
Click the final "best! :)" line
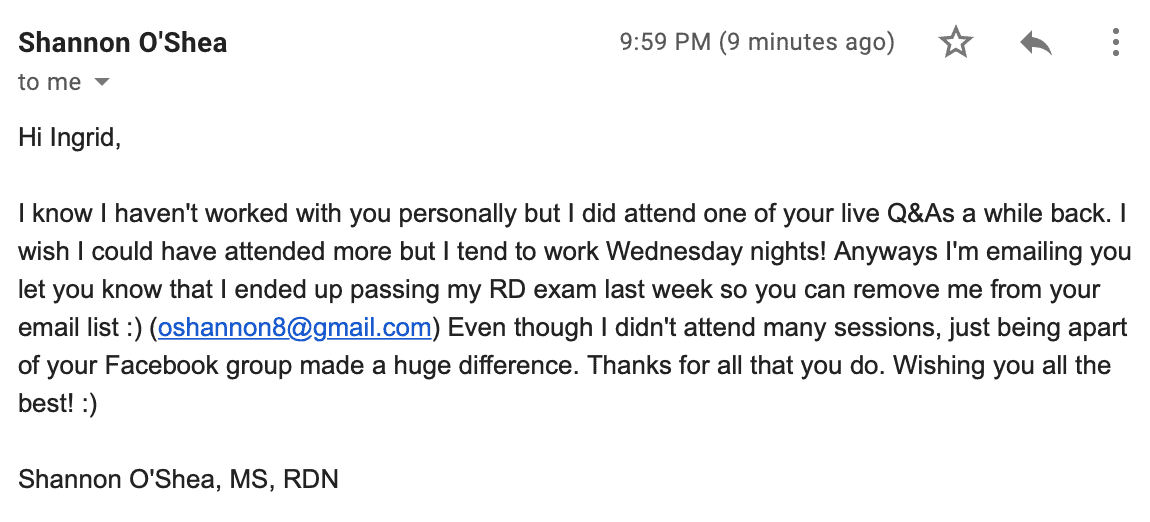tap(57, 403)
